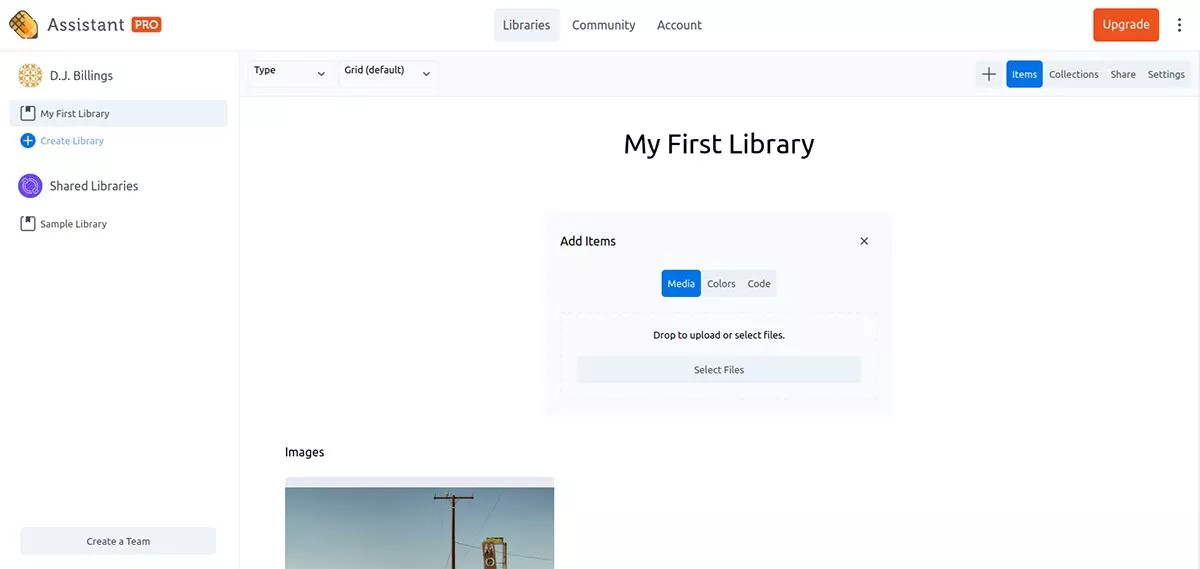Open the Type filter dropdown

click(x=291, y=72)
